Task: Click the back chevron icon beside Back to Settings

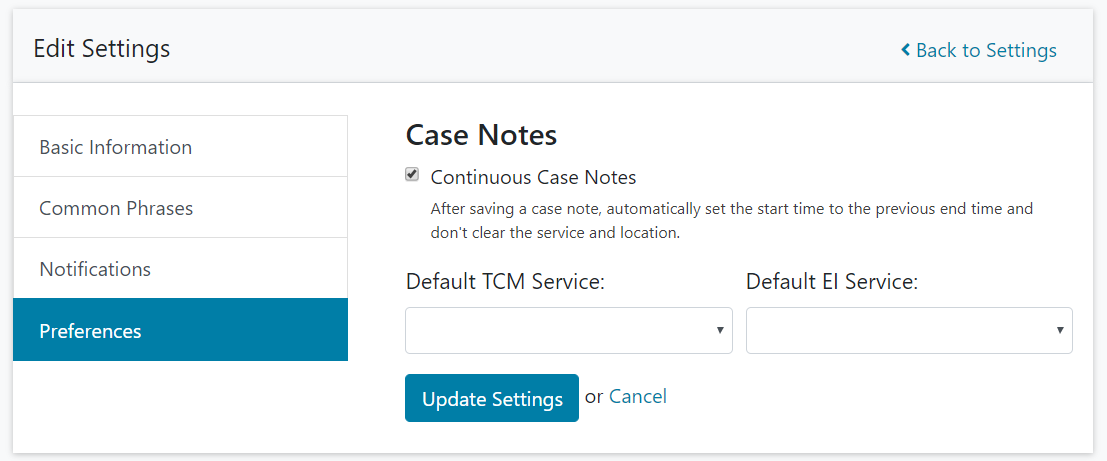Action: (905, 50)
